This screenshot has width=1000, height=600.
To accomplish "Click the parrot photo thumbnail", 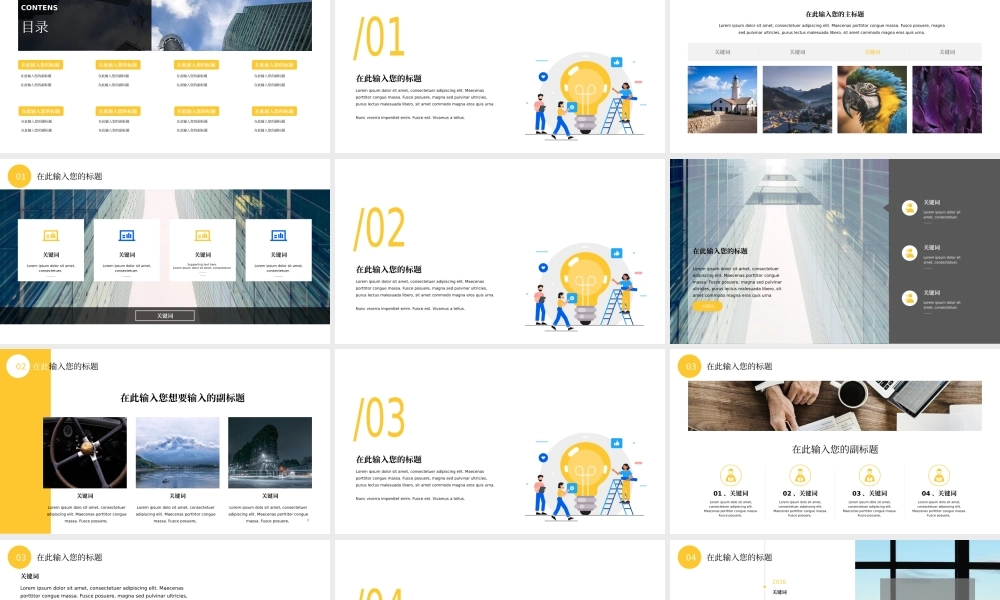I will pos(872,99).
